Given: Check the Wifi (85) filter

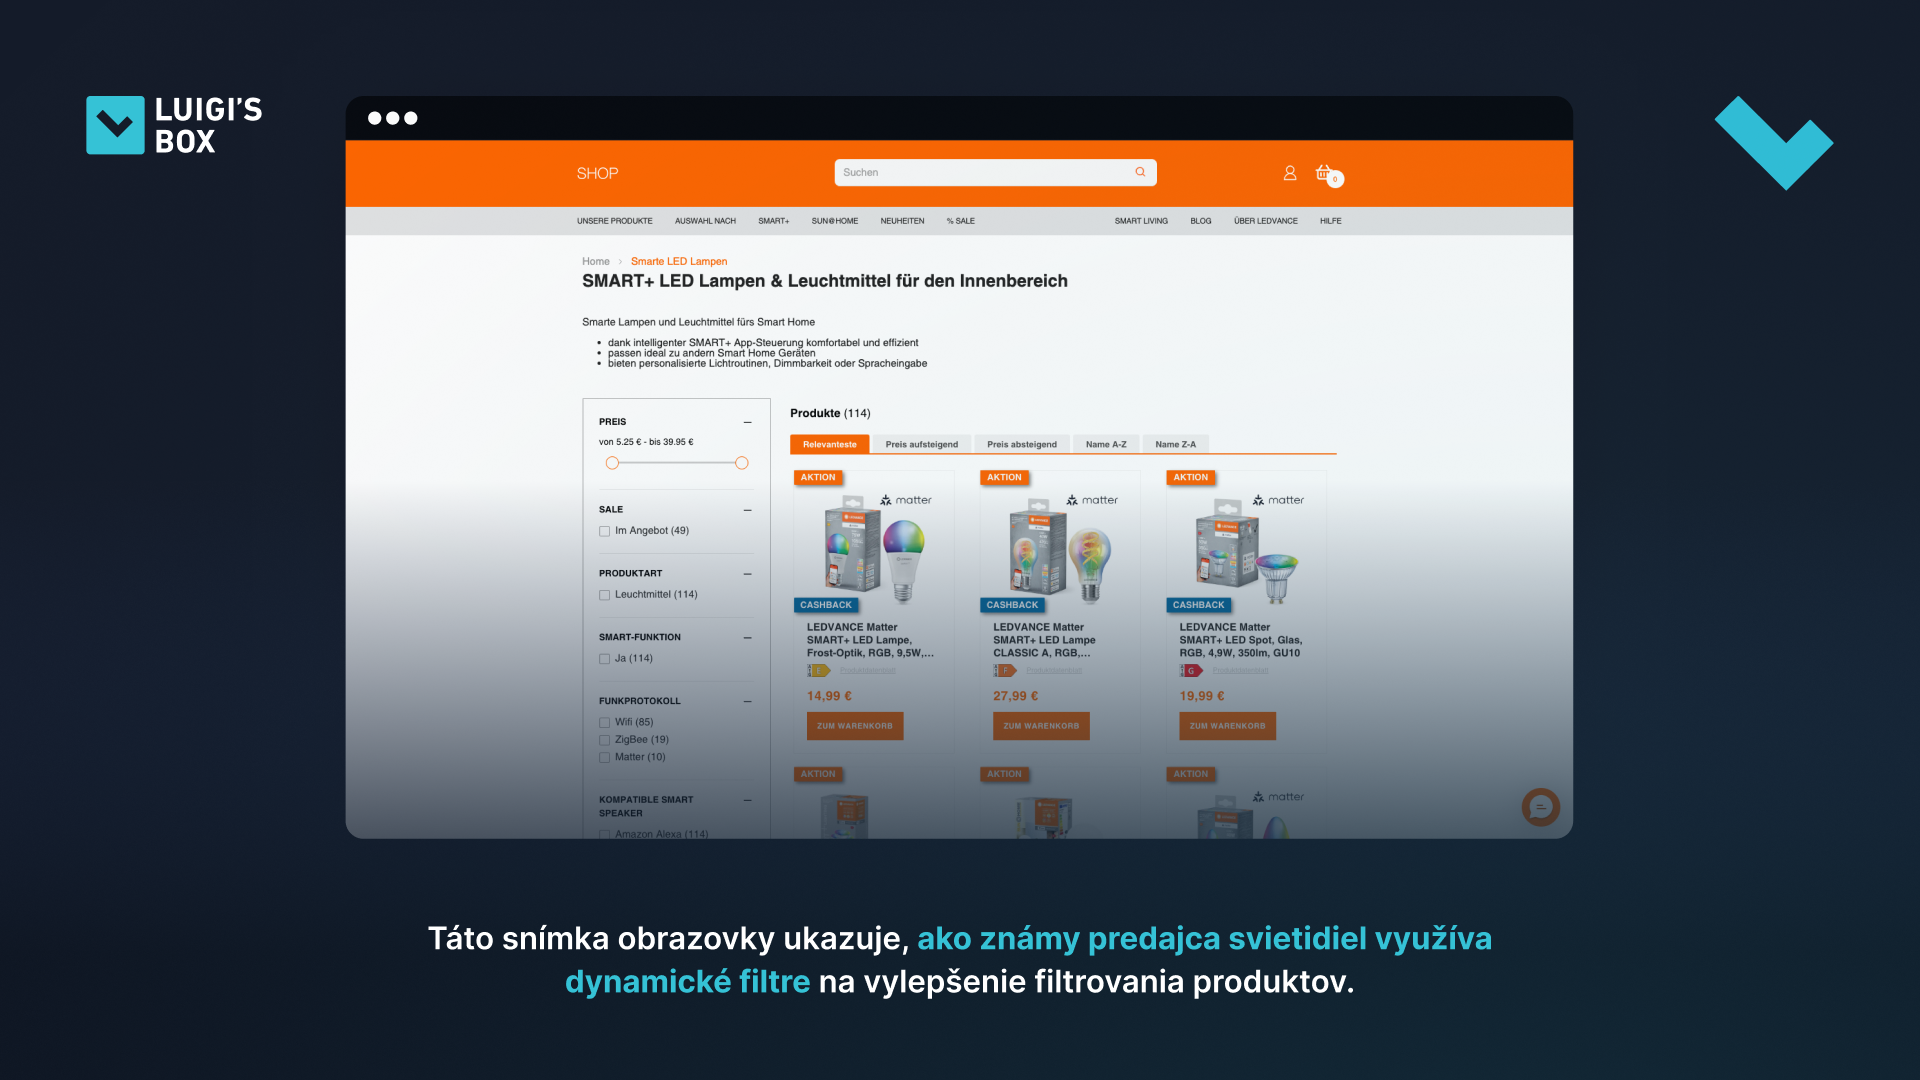Looking at the screenshot, I should pos(604,722).
